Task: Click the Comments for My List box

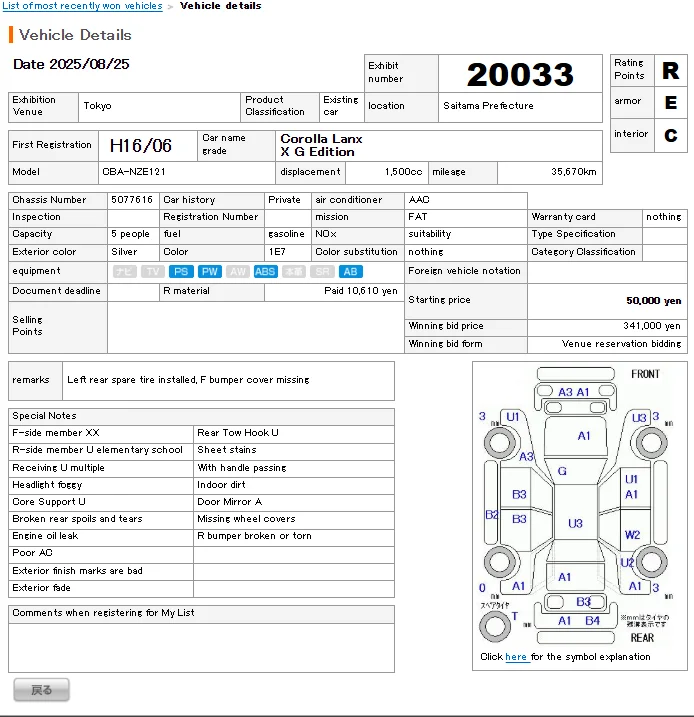Action: pos(201,646)
